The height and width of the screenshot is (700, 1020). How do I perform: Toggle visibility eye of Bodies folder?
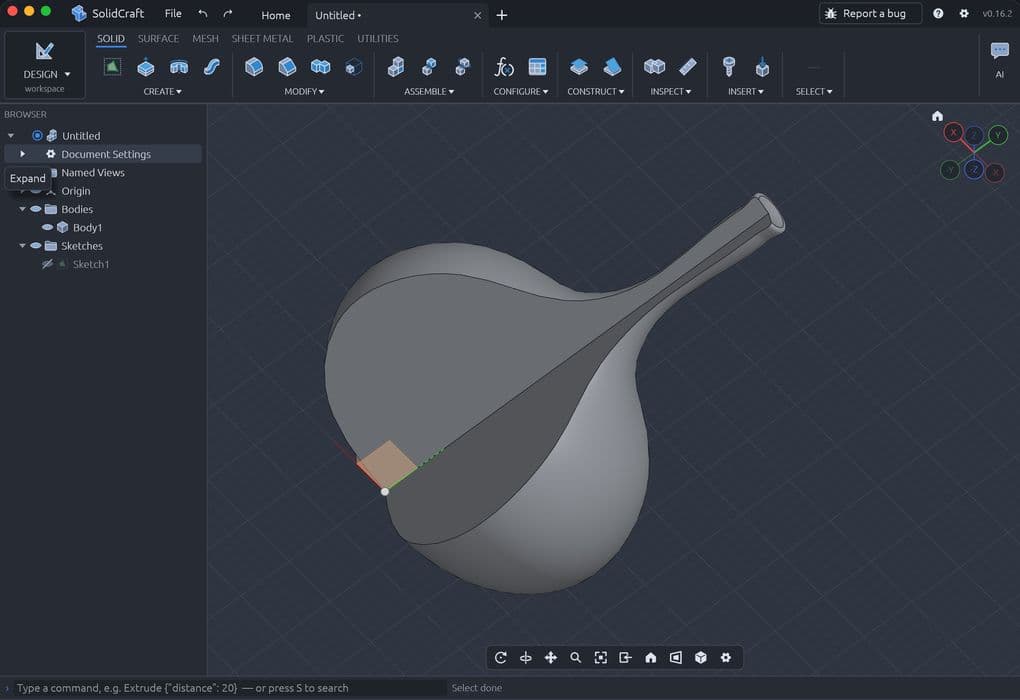[x=36, y=209]
